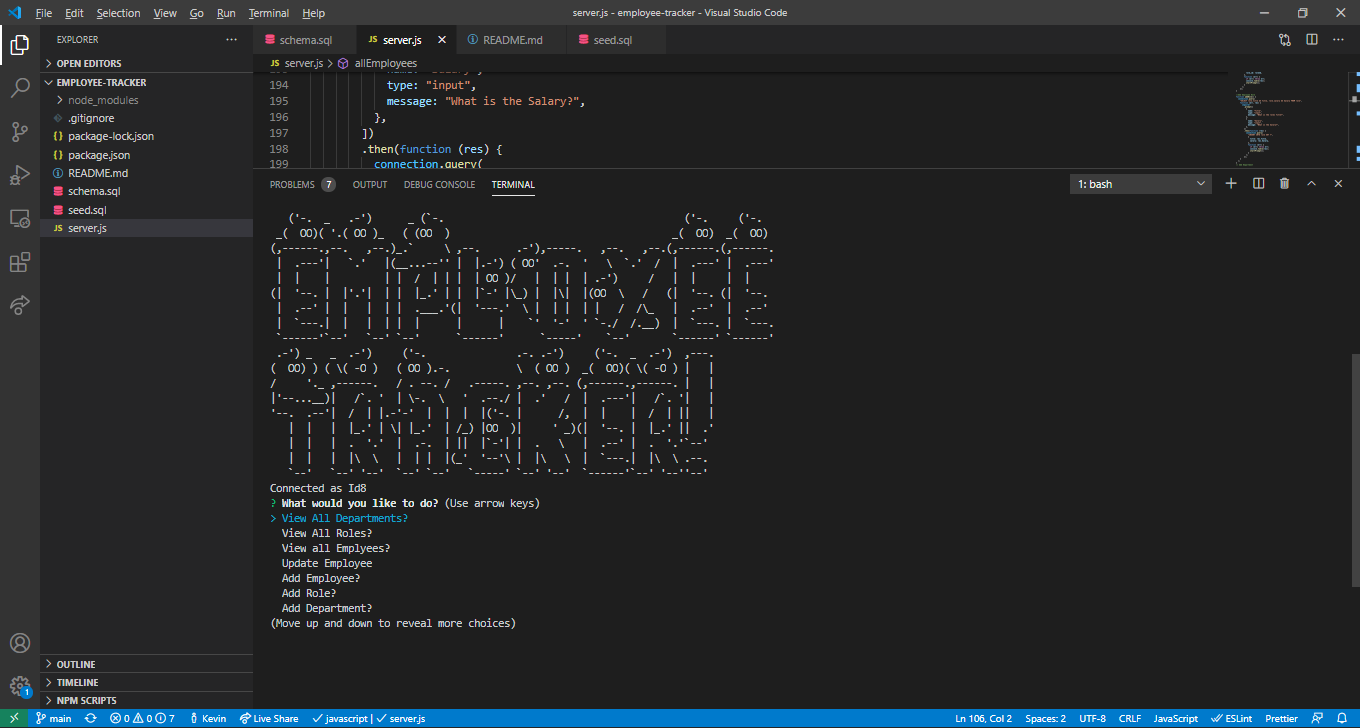The height and width of the screenshot is (728, 1360).
Task: Click the server.js breadcrumb
Action: (x=296, y=63)
